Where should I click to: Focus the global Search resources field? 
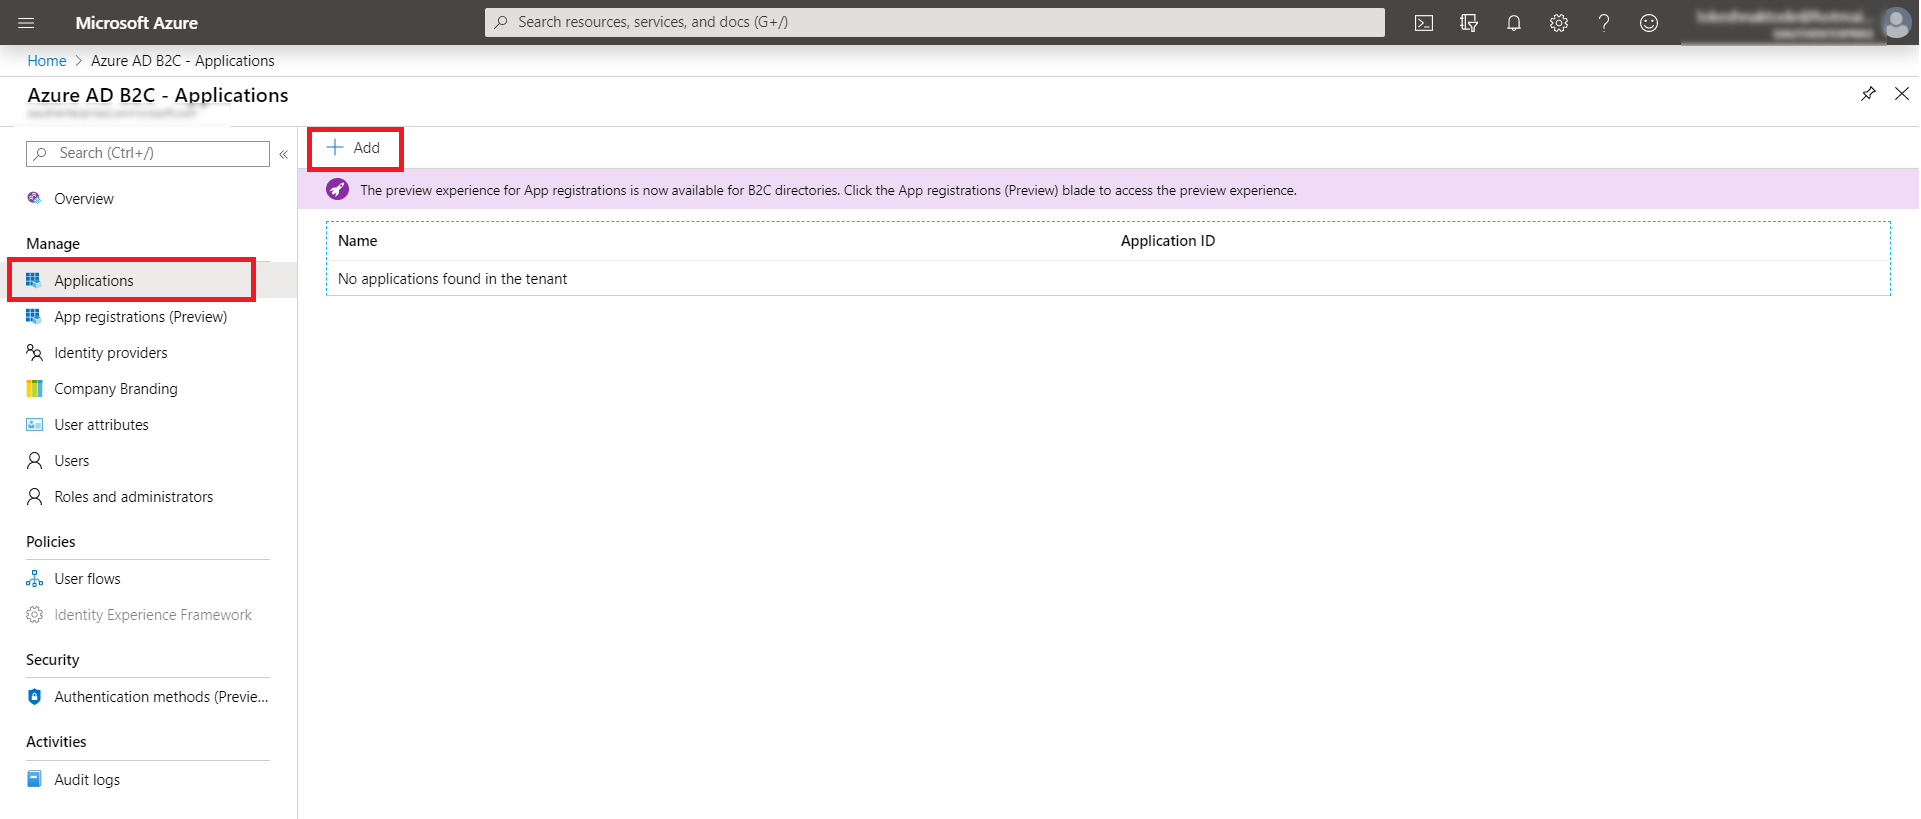click(935, 22)
